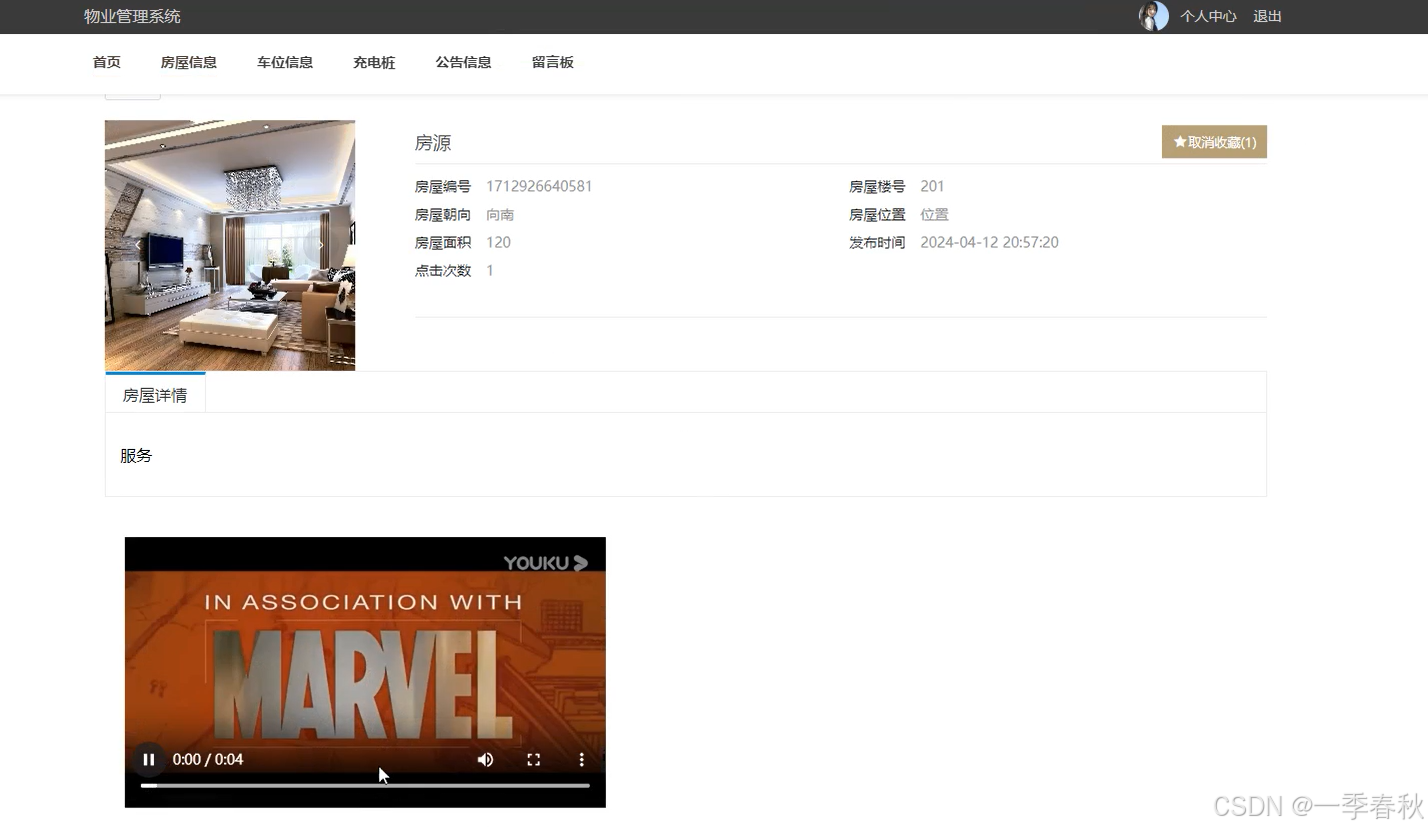Click the video progress bar
The height and width of the screenshot is (832, 1428).
pos(365,786)
